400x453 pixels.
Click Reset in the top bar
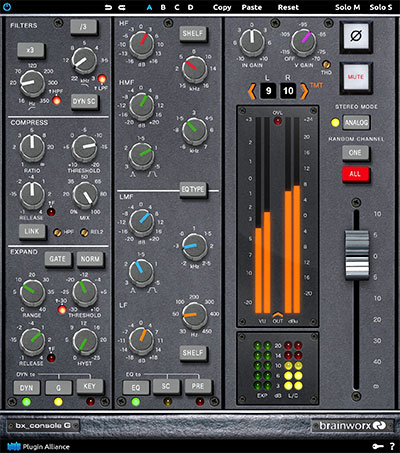point(288,7)
